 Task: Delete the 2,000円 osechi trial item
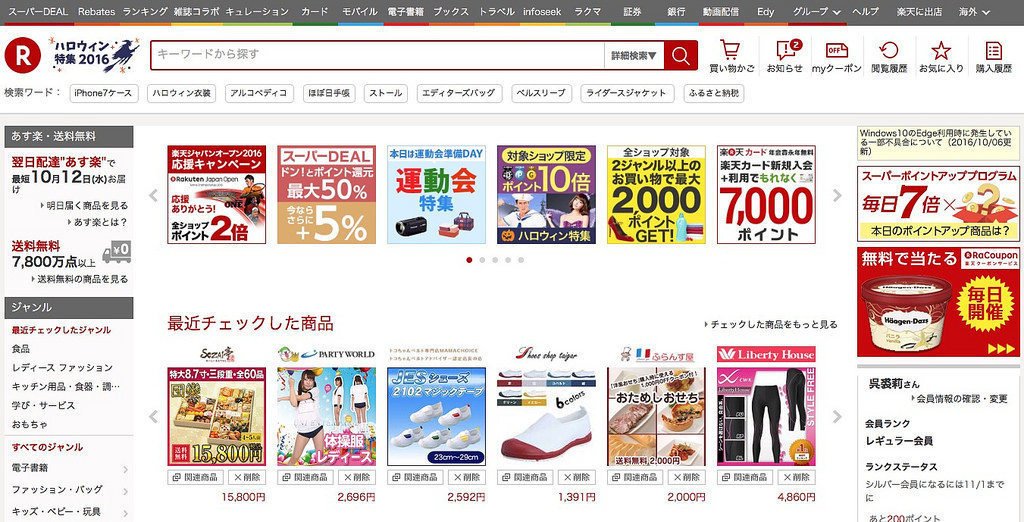click(686, 477)
